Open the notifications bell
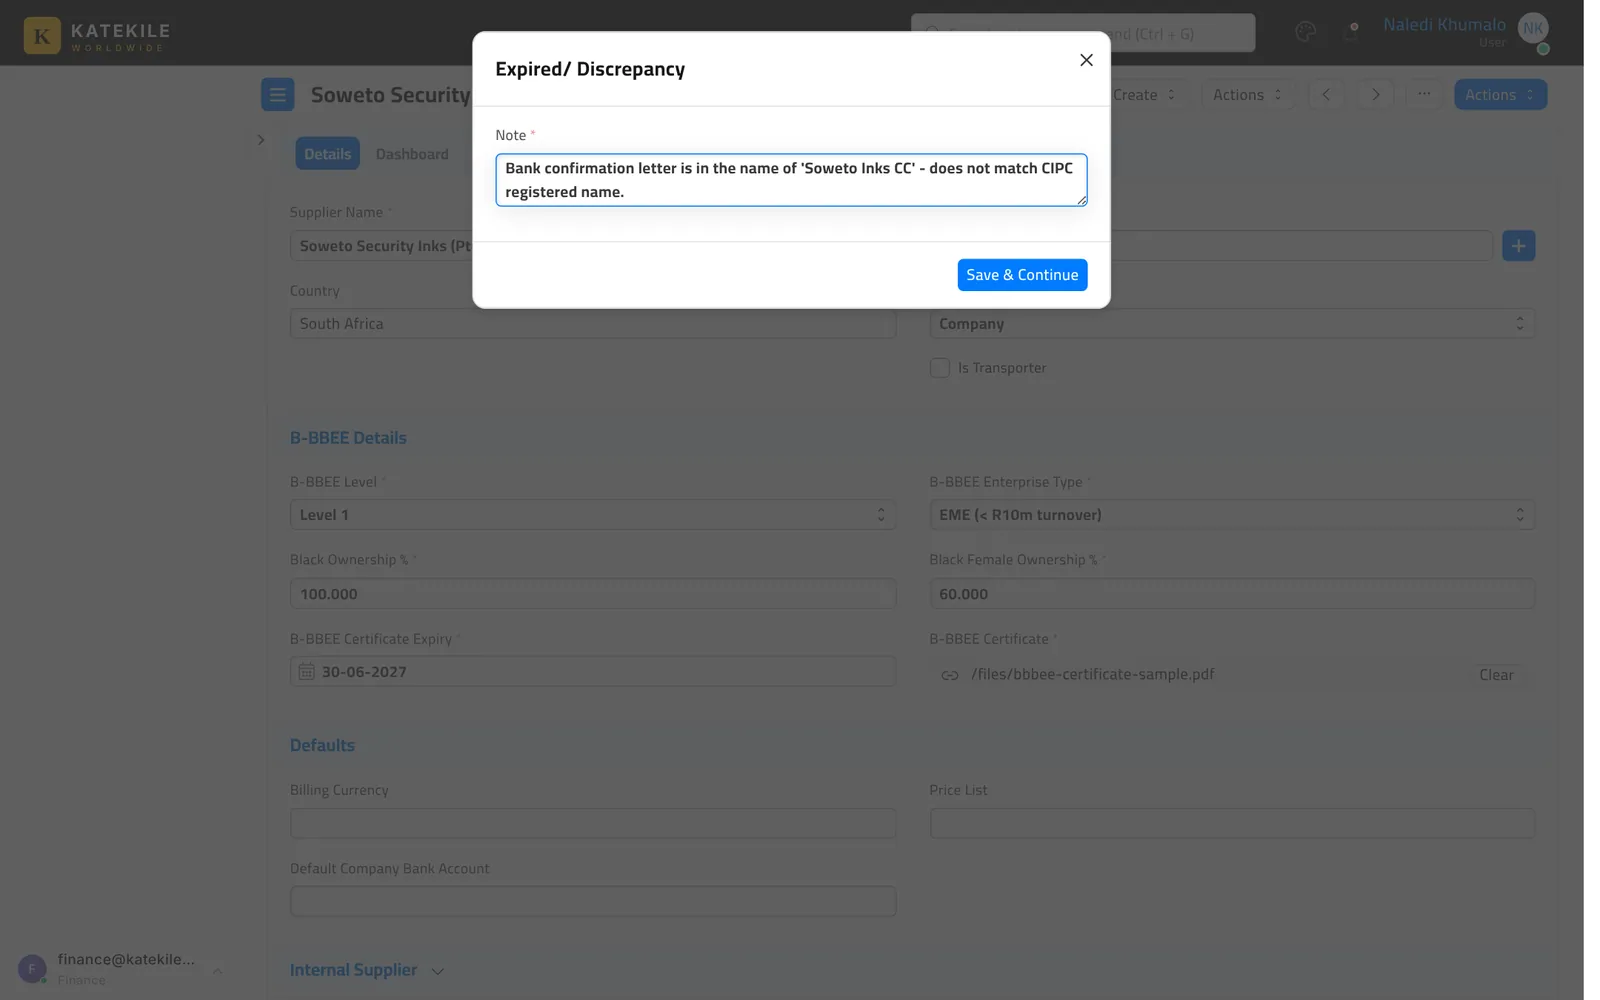The width and height of the screenshot is (1600, 1000). coord(1352,32)
